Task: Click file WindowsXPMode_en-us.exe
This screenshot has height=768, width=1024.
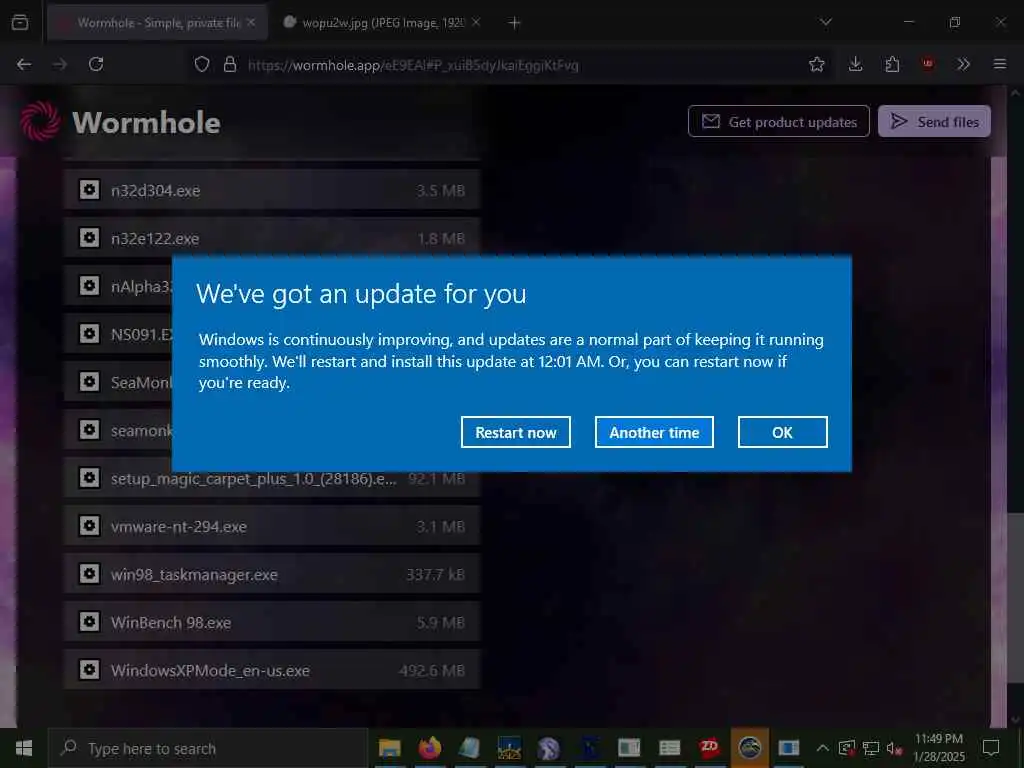Action: point(272,670)
